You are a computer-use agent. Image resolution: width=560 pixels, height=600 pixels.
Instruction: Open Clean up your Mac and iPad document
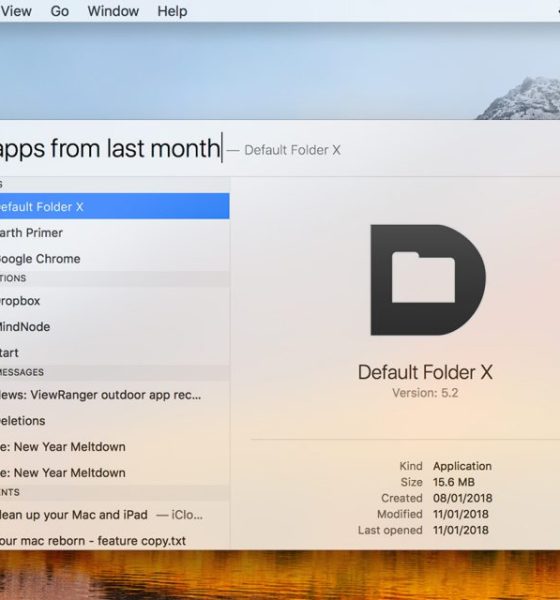coord(114,515)
